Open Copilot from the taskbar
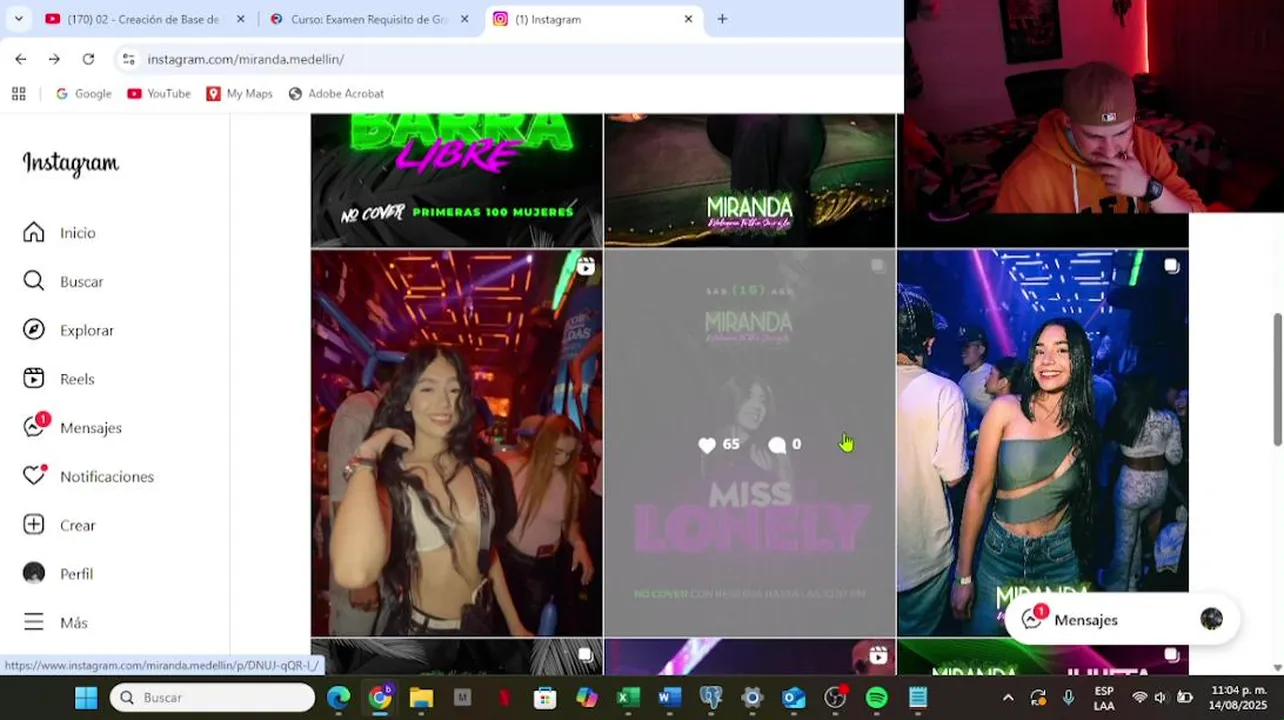The image size is (1284, 720). coord(587,697)
